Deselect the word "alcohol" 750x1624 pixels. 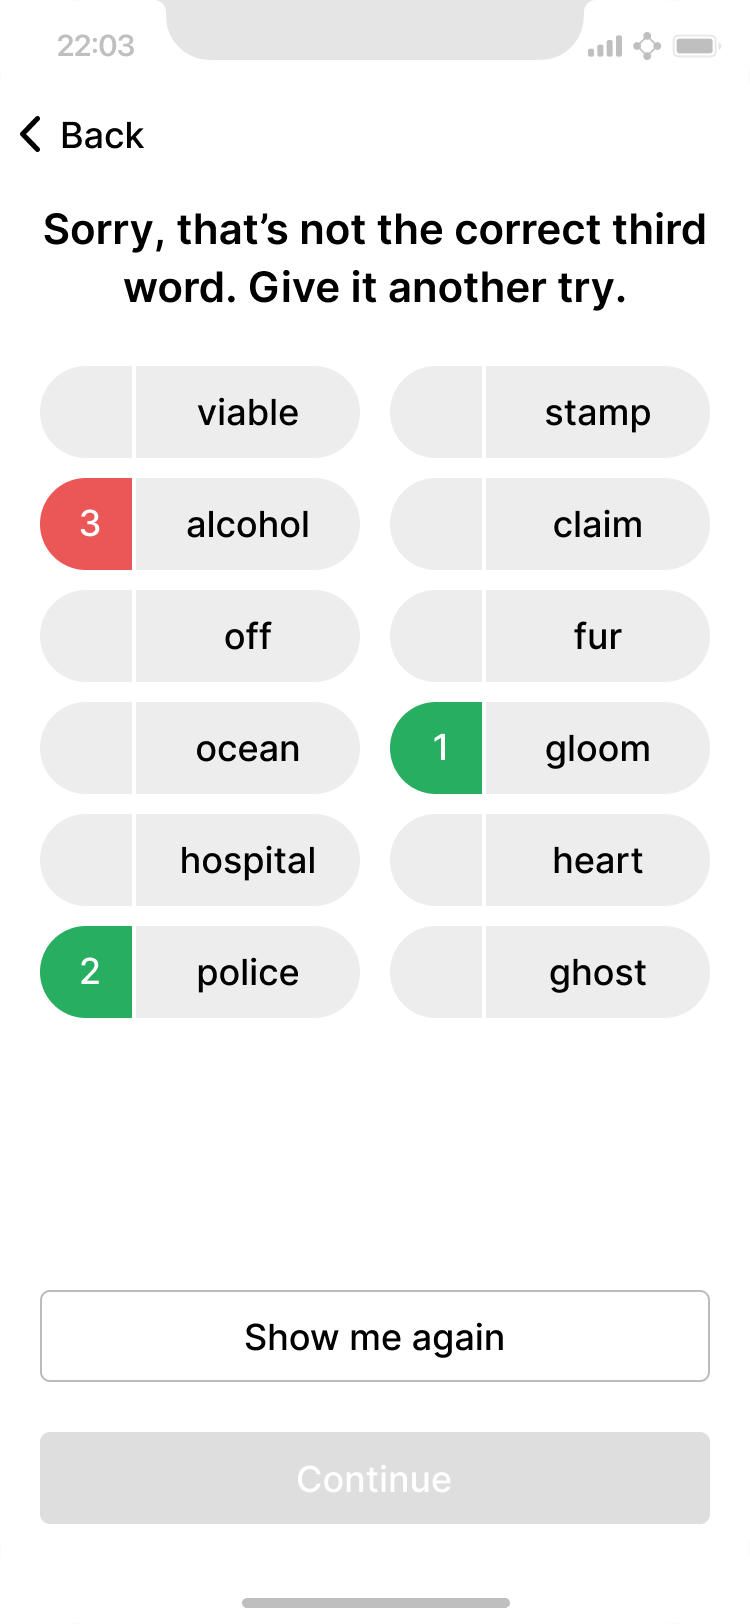[247, 524]
